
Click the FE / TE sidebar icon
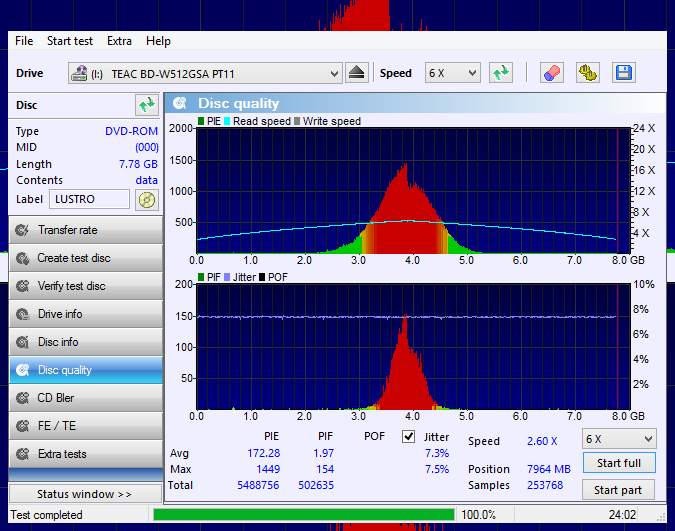coord(22,426)
